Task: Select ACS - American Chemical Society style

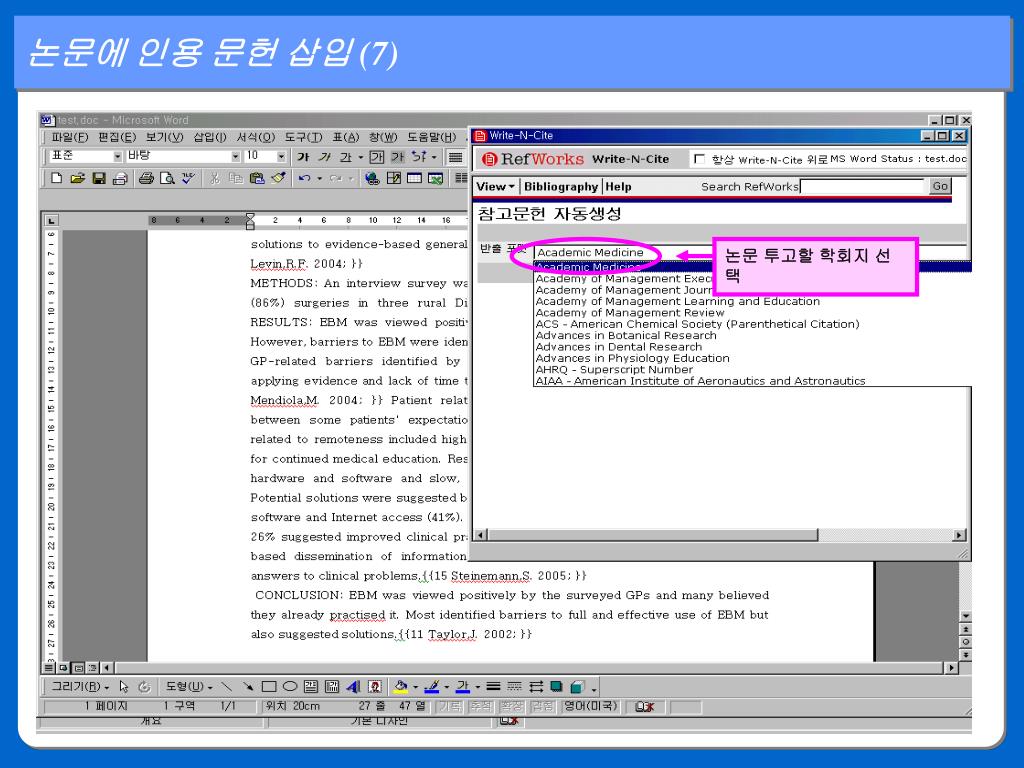Action: (697, 324)
